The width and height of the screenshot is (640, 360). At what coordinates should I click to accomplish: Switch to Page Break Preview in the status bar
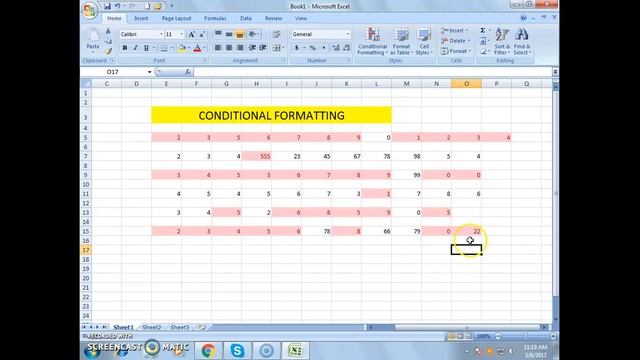click(x=469, y=336)
